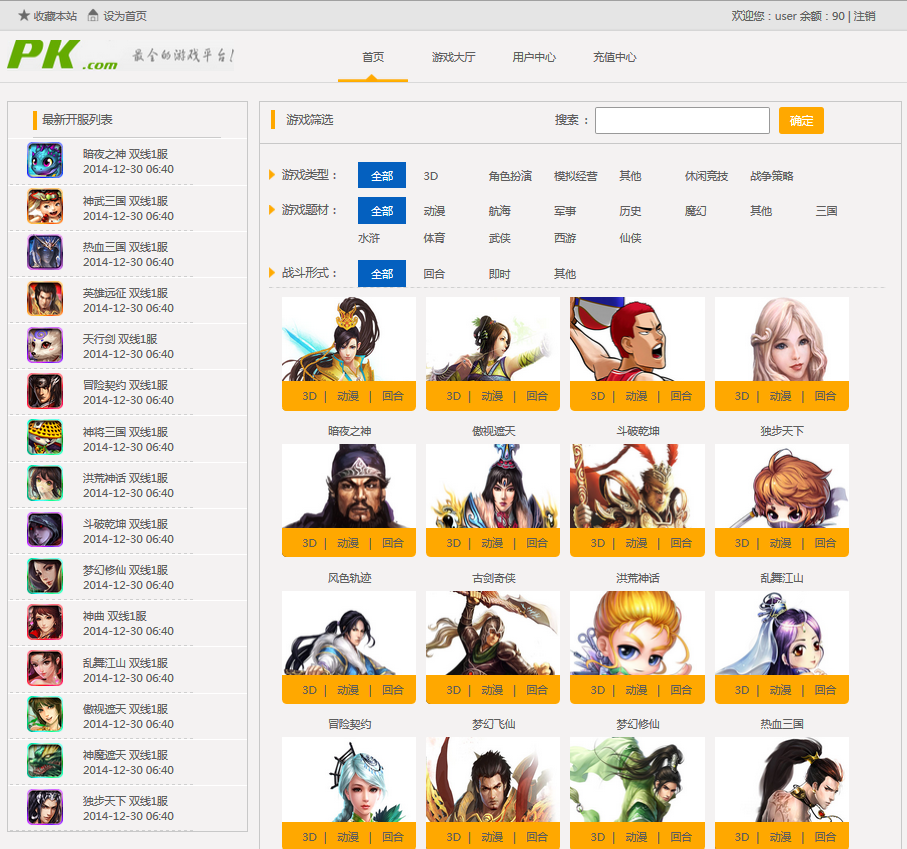Go to the 游戏大厅 navigation tab
The width and height of the screenshot is (907, 849).
(x=454, y=57)
